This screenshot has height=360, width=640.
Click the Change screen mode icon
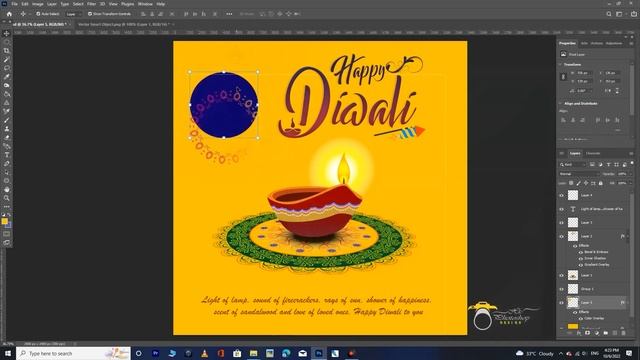coord(7,242)
